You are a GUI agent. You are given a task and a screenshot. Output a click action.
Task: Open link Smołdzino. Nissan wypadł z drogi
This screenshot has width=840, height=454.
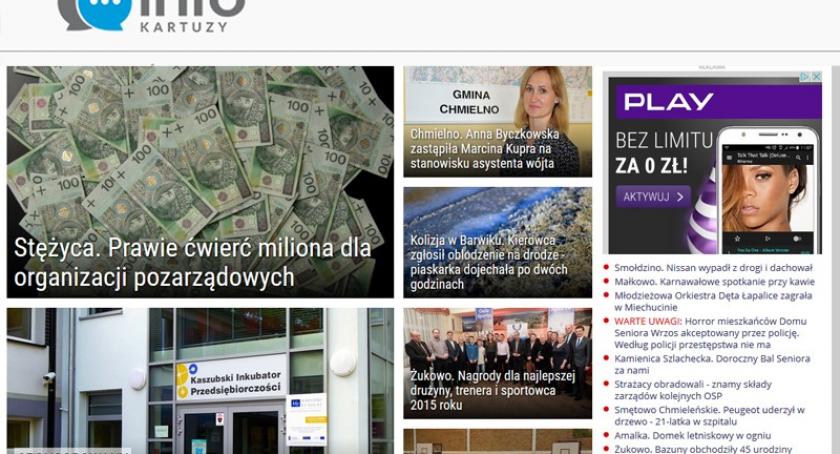(713, 267)
